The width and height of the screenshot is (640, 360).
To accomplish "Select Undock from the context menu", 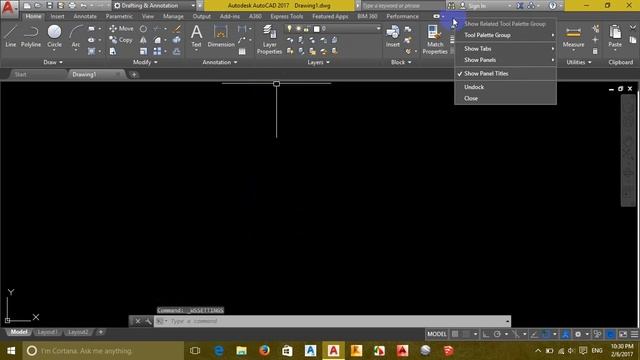I will coord(505,87).
